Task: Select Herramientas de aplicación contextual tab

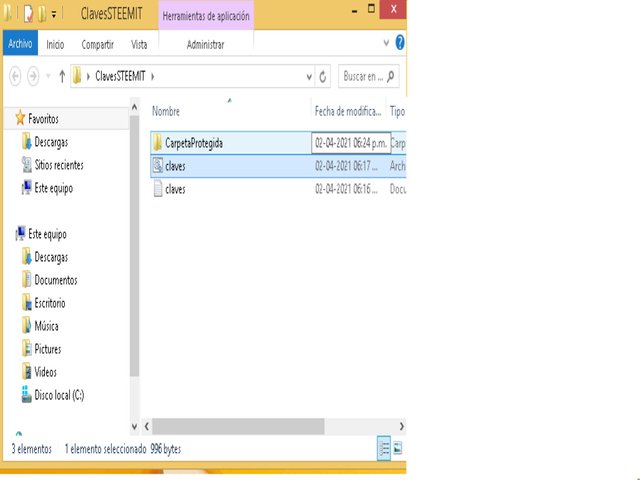Action: (206, 16)
